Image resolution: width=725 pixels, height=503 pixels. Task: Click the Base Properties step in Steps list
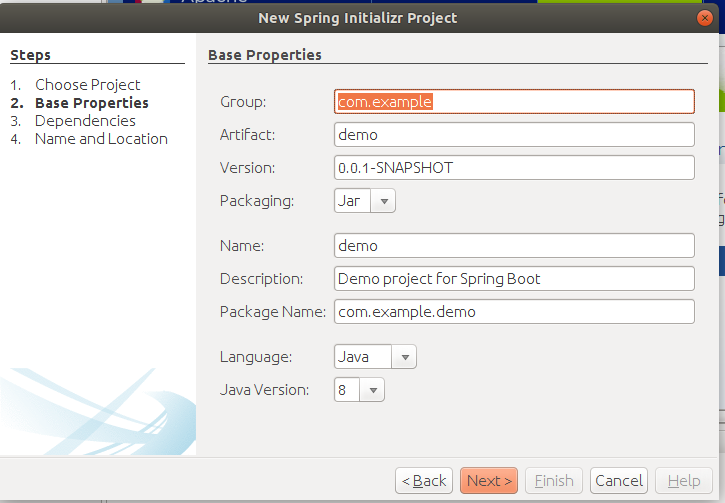tap(92, 103)
